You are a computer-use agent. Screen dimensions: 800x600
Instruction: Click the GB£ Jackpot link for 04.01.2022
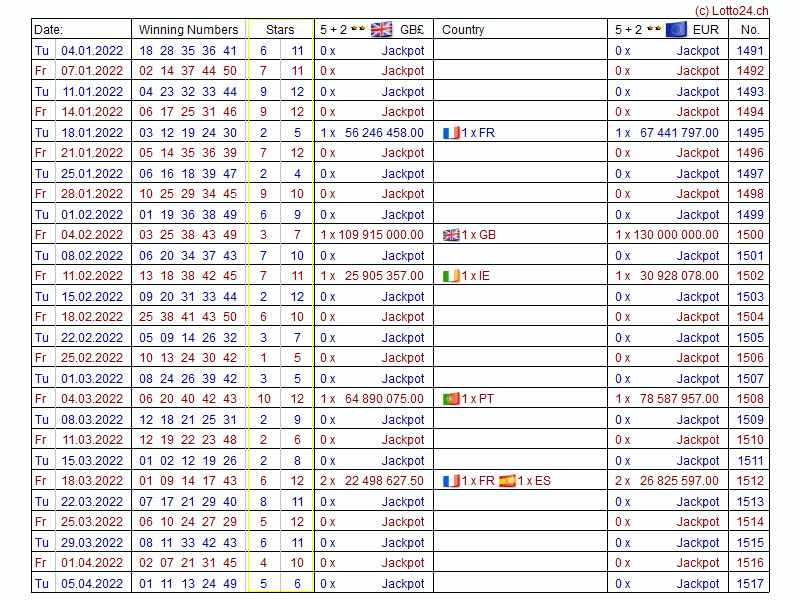coord(403,51)
